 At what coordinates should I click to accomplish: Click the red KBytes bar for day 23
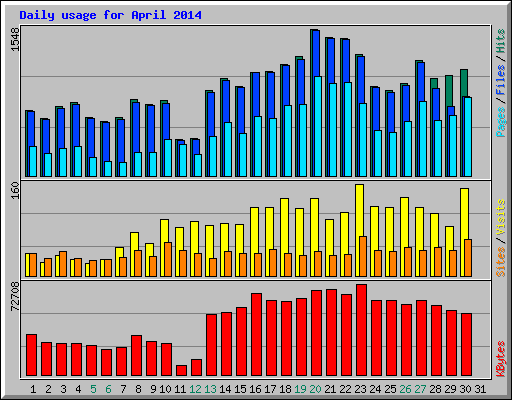[x=361, y=330]
